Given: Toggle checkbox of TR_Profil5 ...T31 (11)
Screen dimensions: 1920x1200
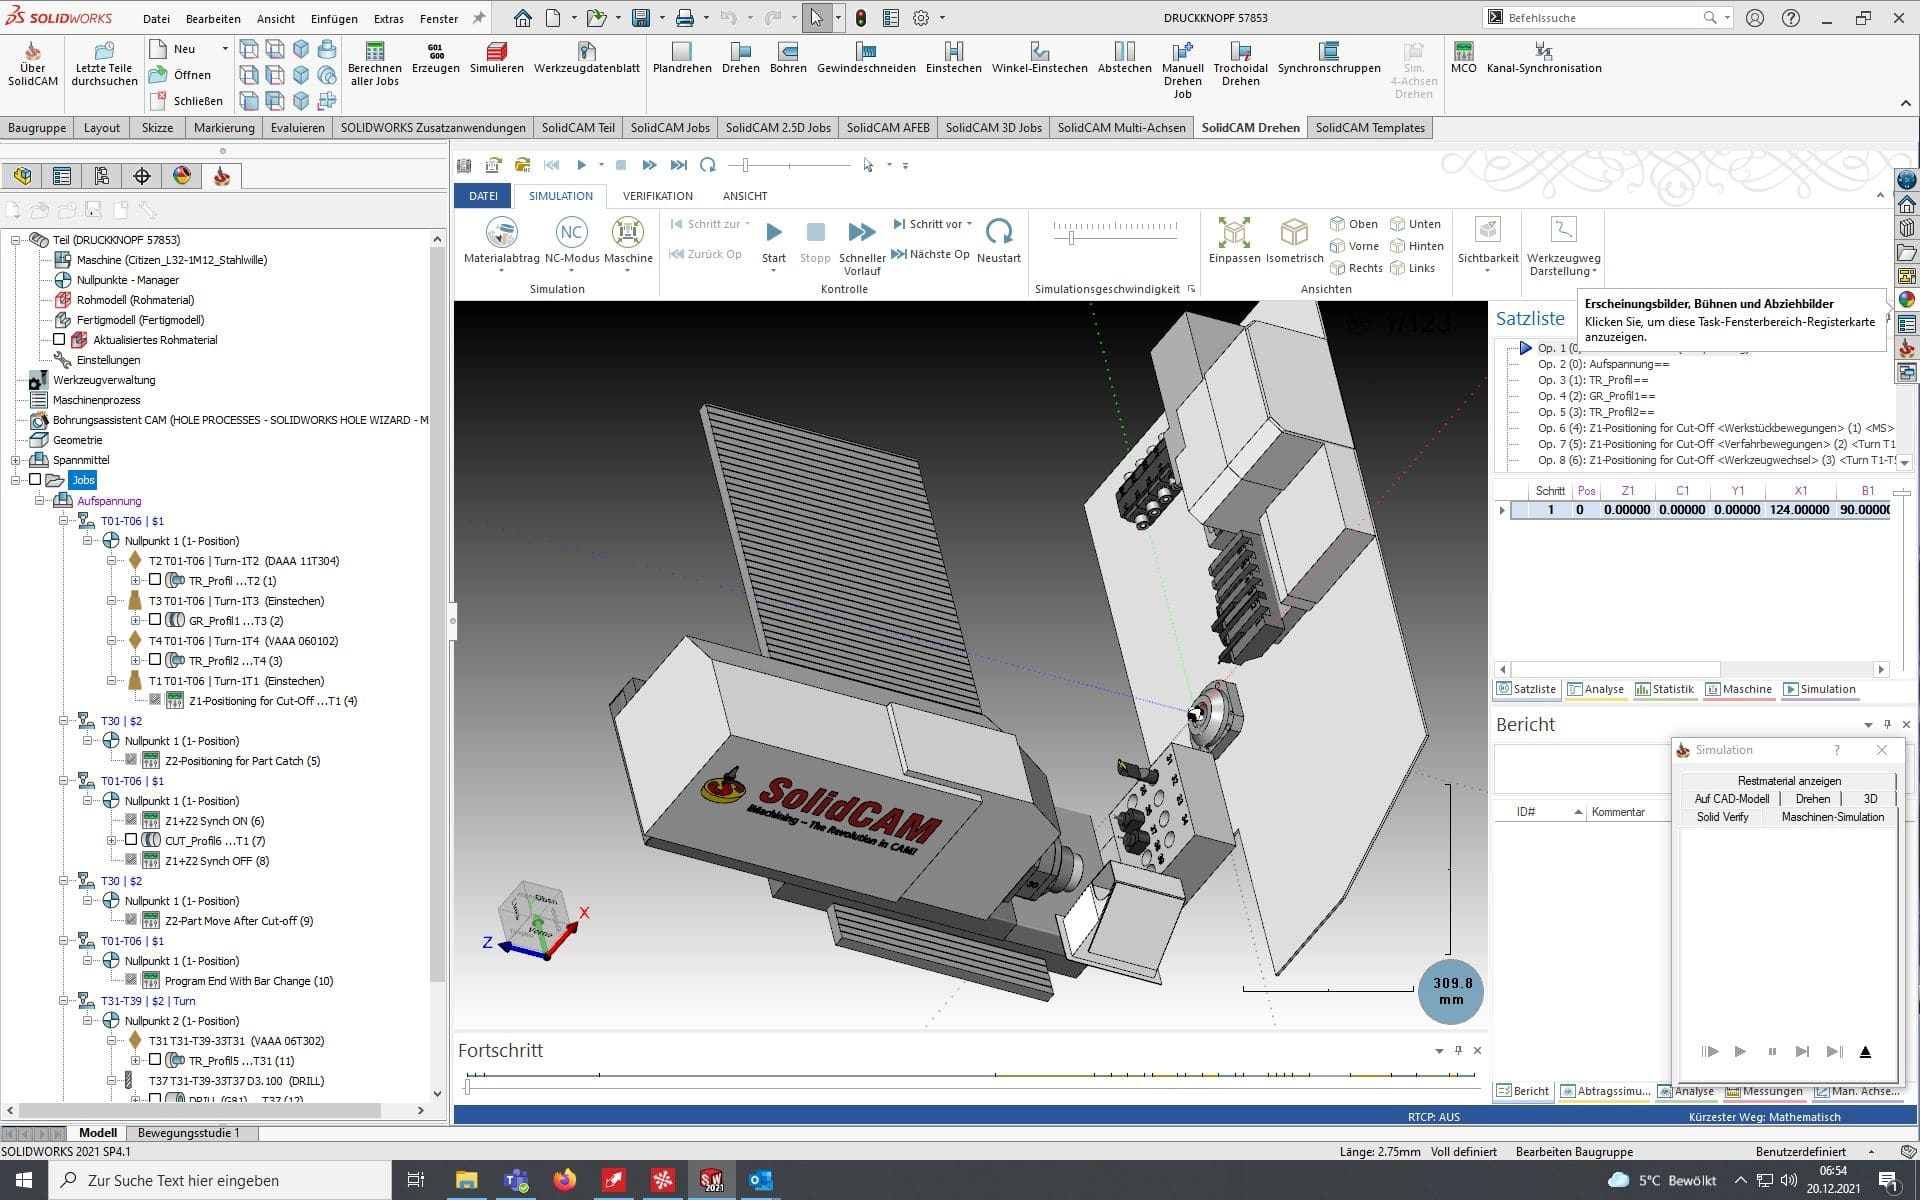Looking at the screenshot, I should click(x=155, y=1060).
